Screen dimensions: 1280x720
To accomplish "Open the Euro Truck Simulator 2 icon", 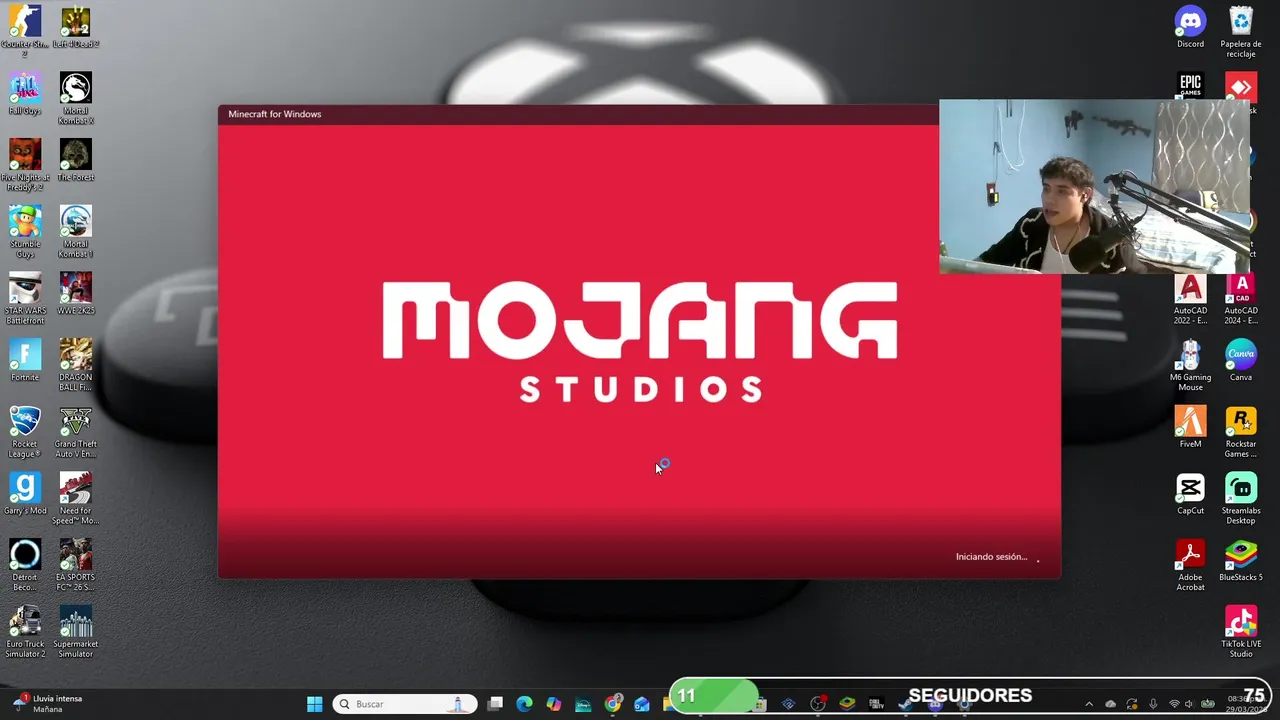I will pos(25,631).
